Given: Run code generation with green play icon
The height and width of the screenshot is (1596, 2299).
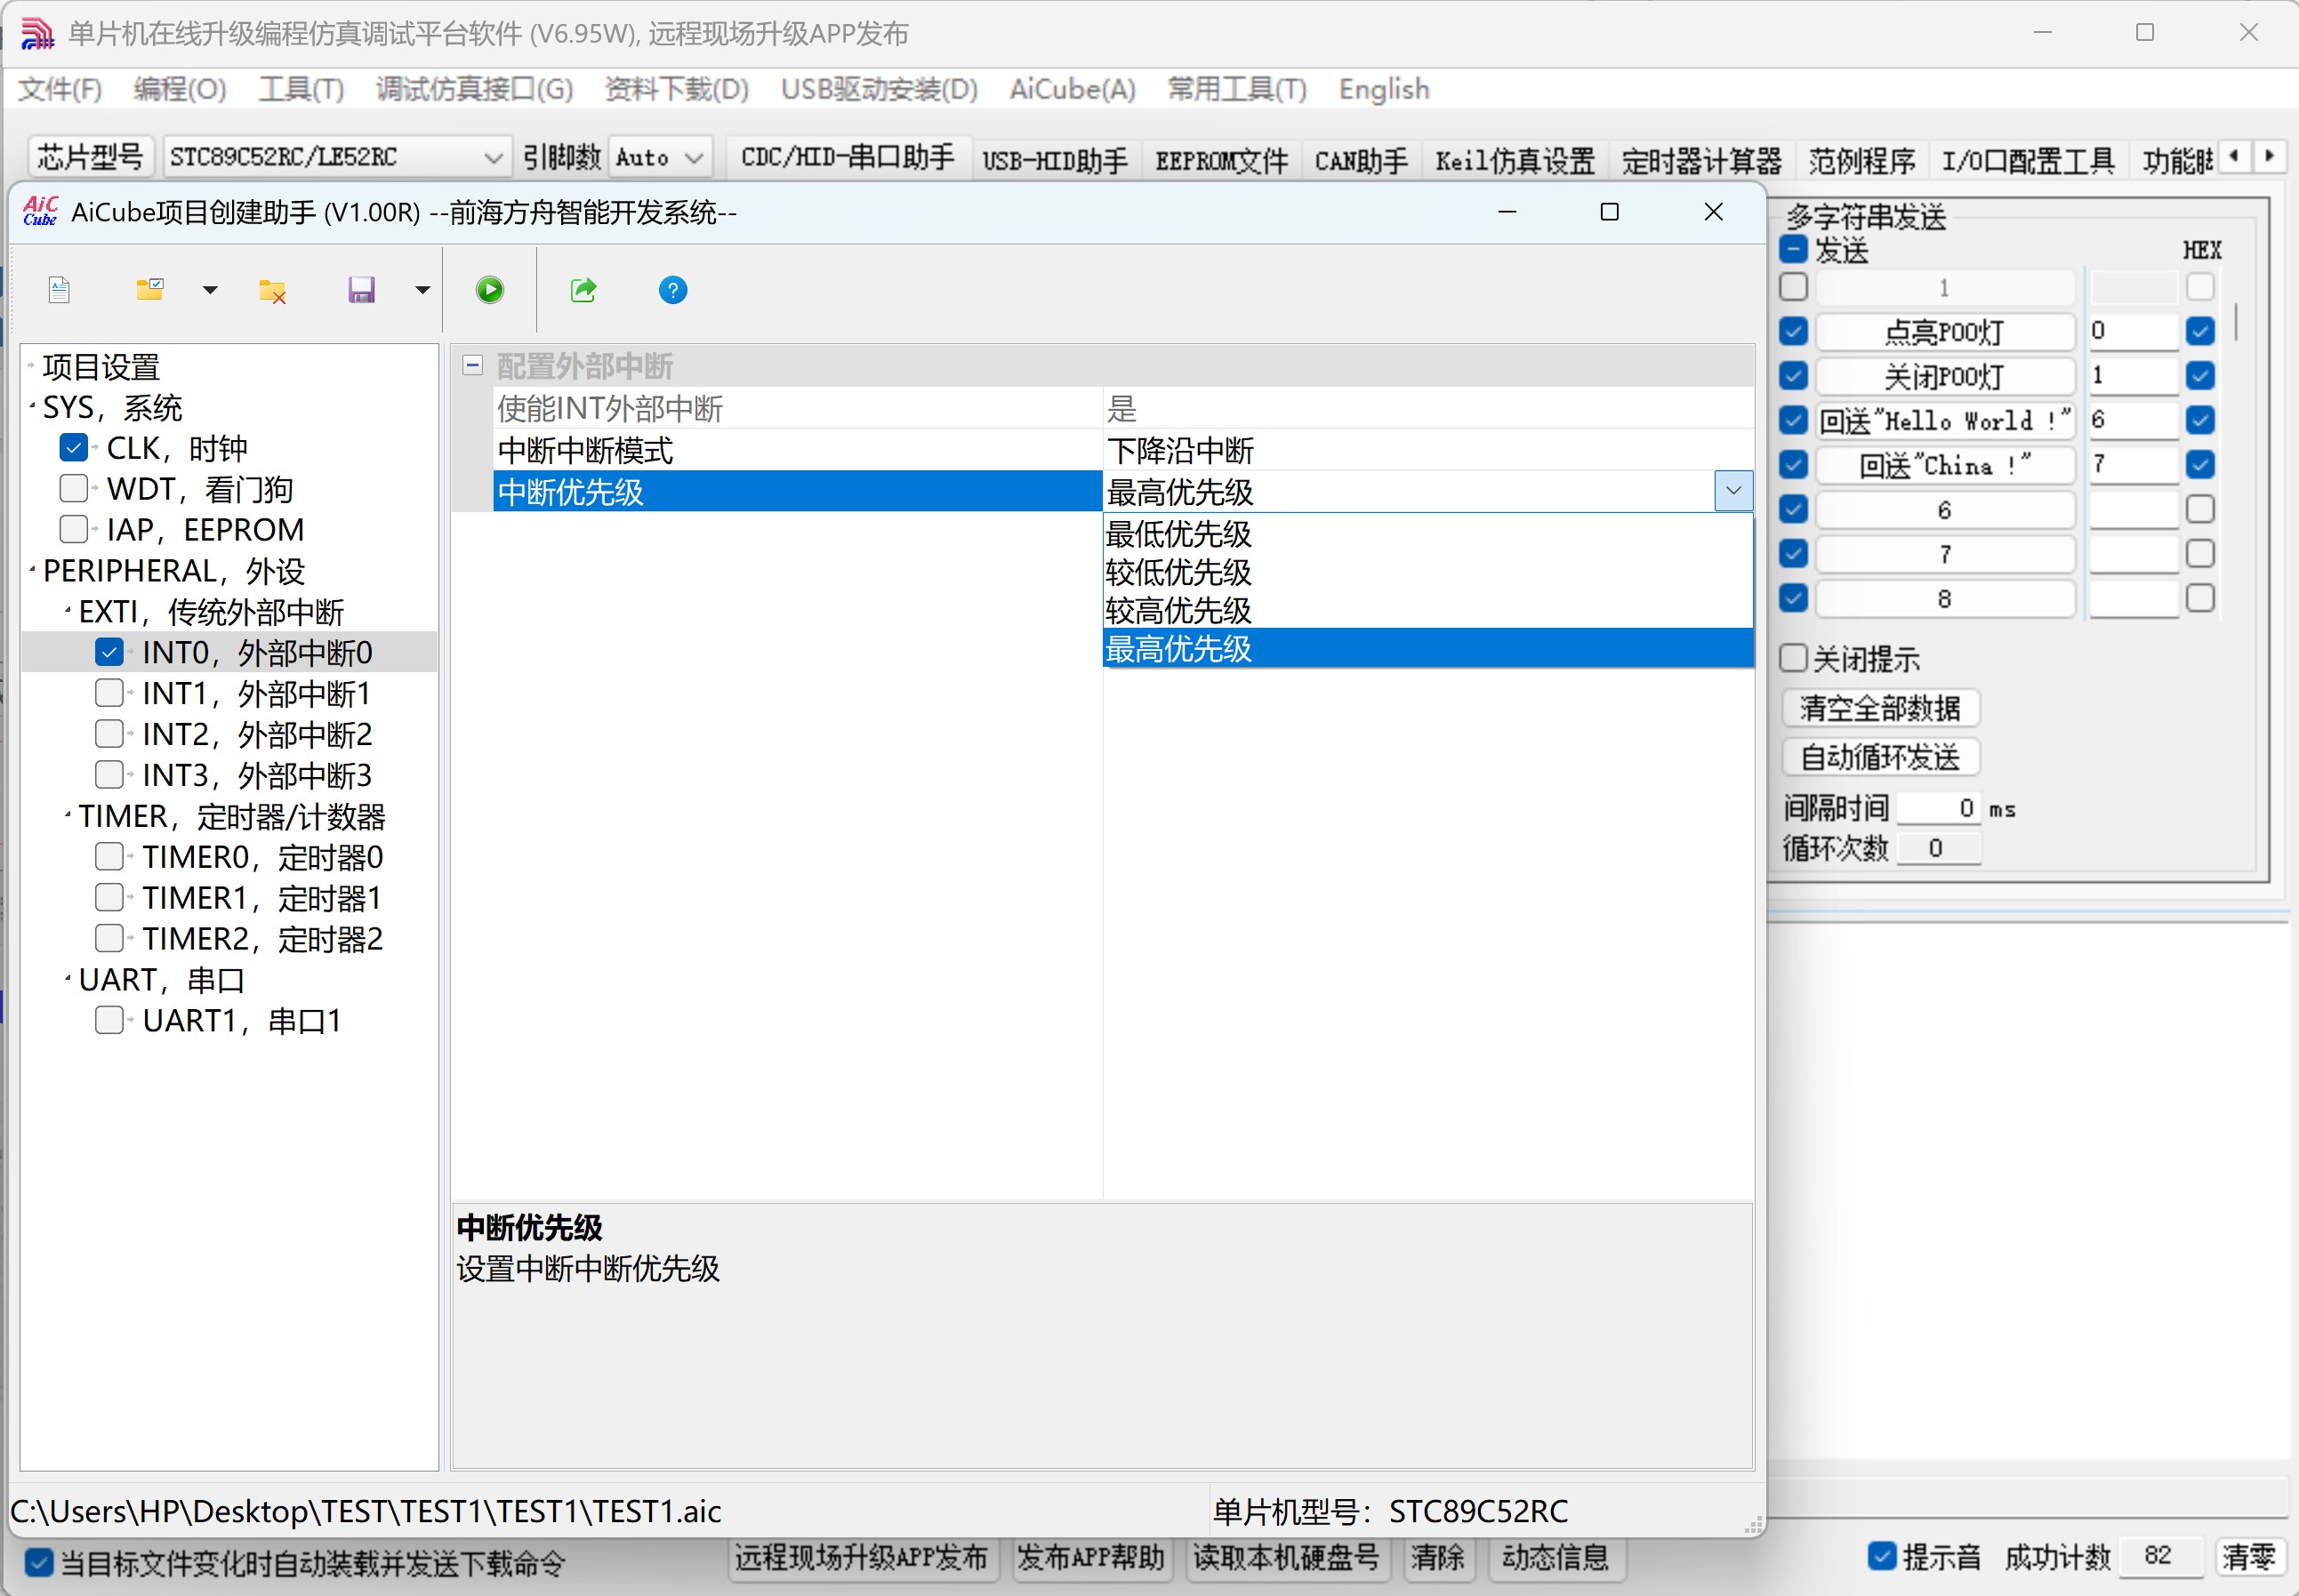Looking at the screenshot, I should pyautogui.click(x=490, y=290).
